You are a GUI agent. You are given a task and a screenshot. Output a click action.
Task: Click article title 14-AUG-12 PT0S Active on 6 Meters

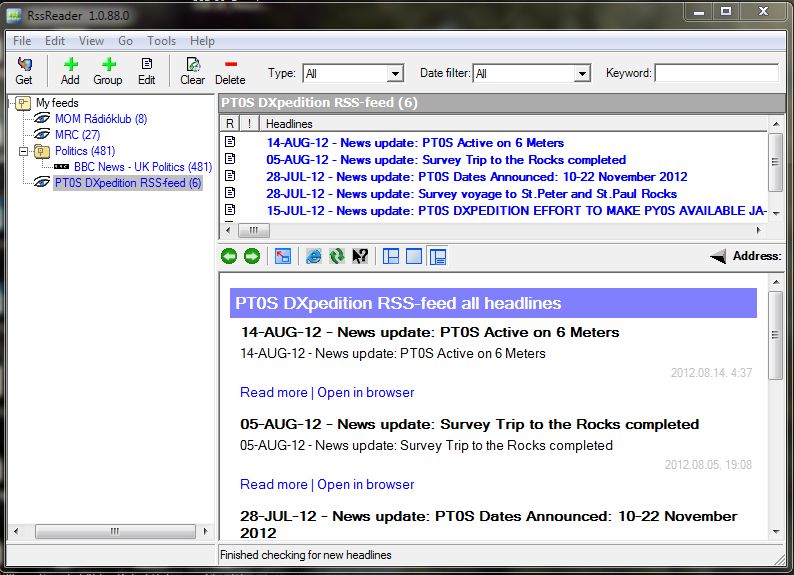point(430,332)
